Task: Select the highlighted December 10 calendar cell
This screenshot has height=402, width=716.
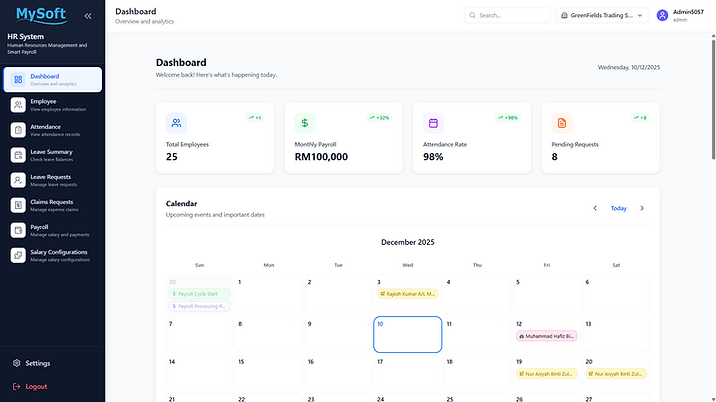Action: tap(408, 334)
